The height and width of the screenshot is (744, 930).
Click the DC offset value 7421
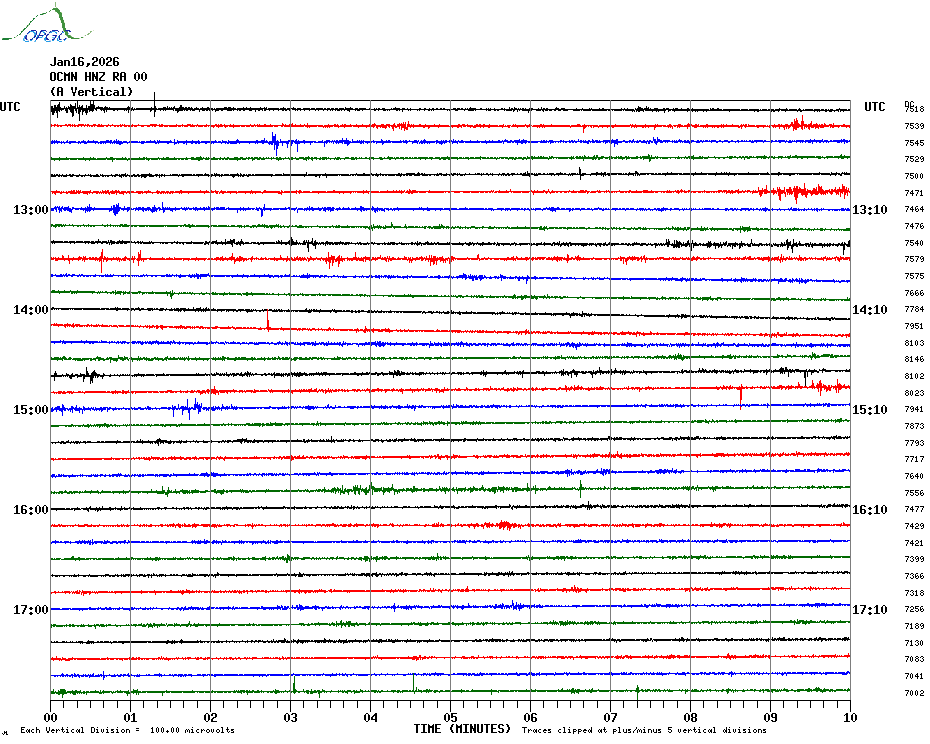pos(914,543)
